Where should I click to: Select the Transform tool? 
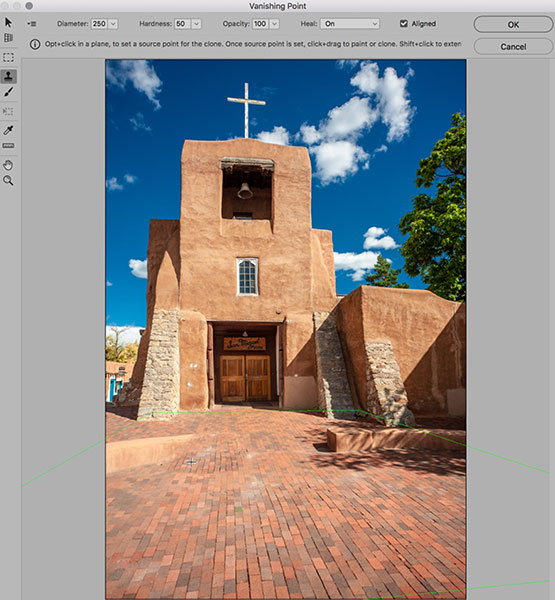click(8, 111)
